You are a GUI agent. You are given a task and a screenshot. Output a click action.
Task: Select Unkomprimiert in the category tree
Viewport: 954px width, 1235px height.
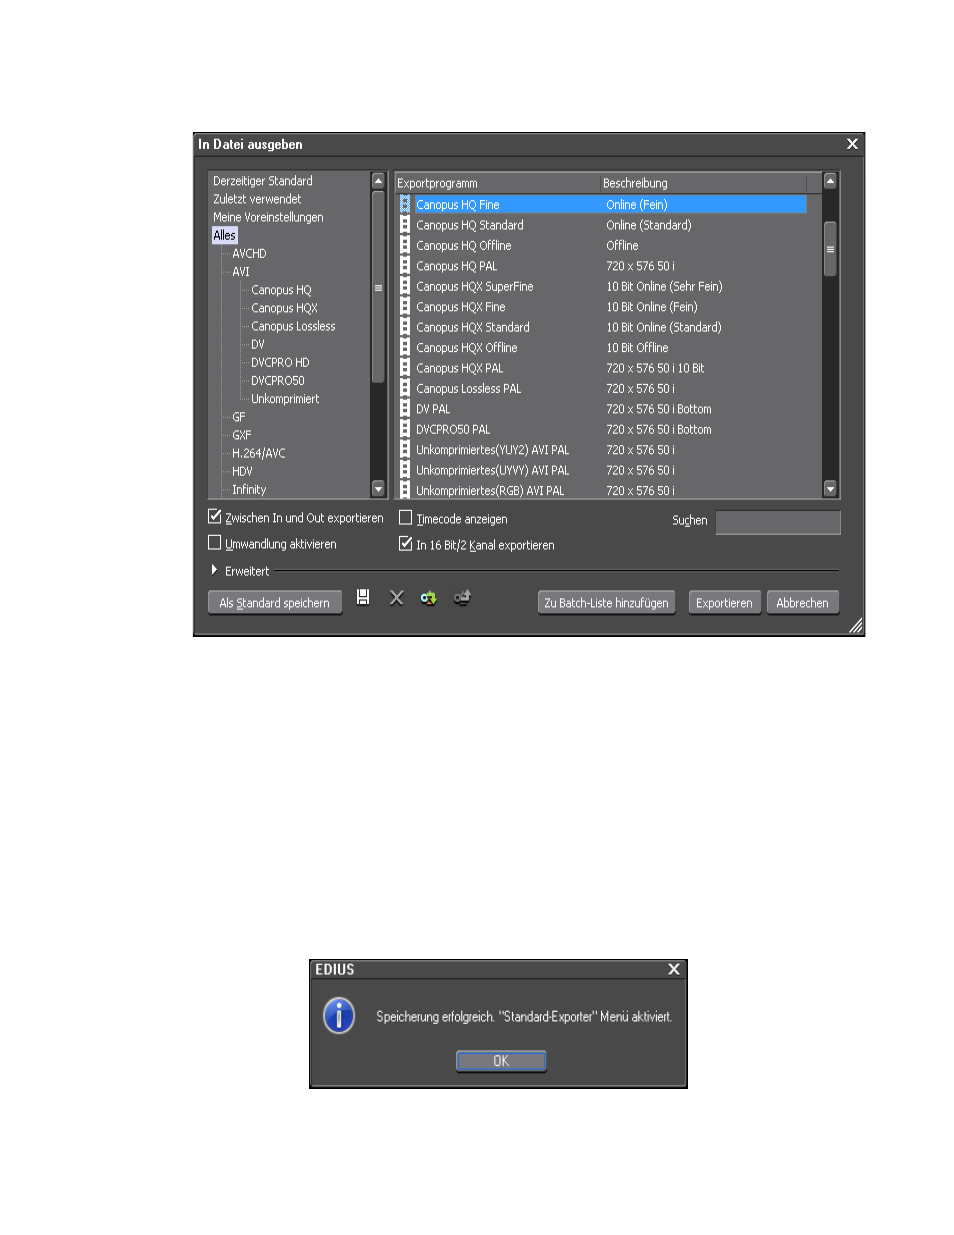point(285,398)
